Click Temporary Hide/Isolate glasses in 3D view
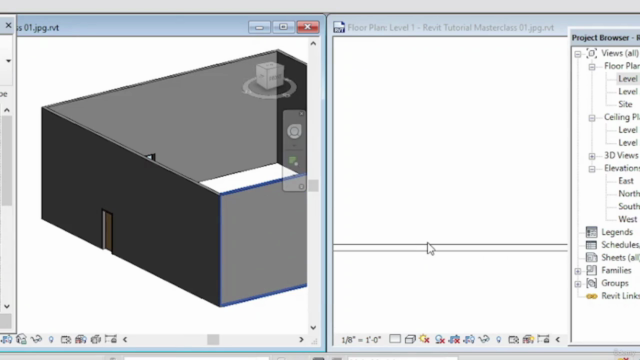This screenshot has width=640, height=360. click(36, 340)
